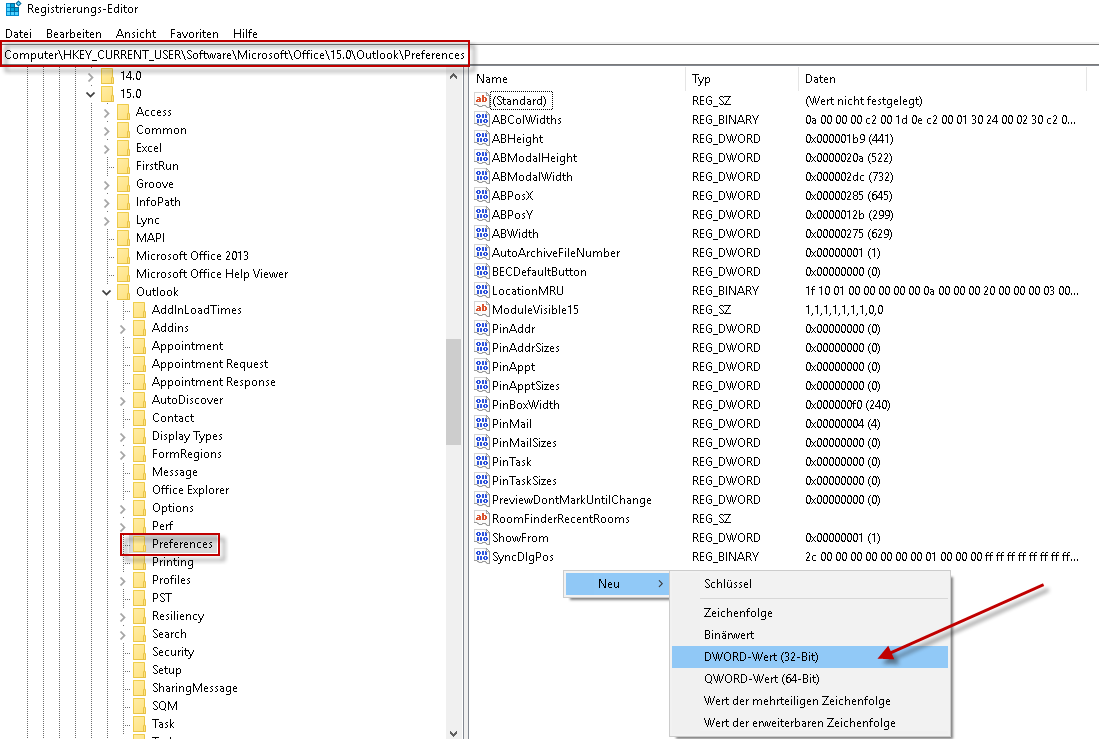Screen dimensions: 1099x739
Task: Open the Ansicht menu
Action: click(136, 34)
